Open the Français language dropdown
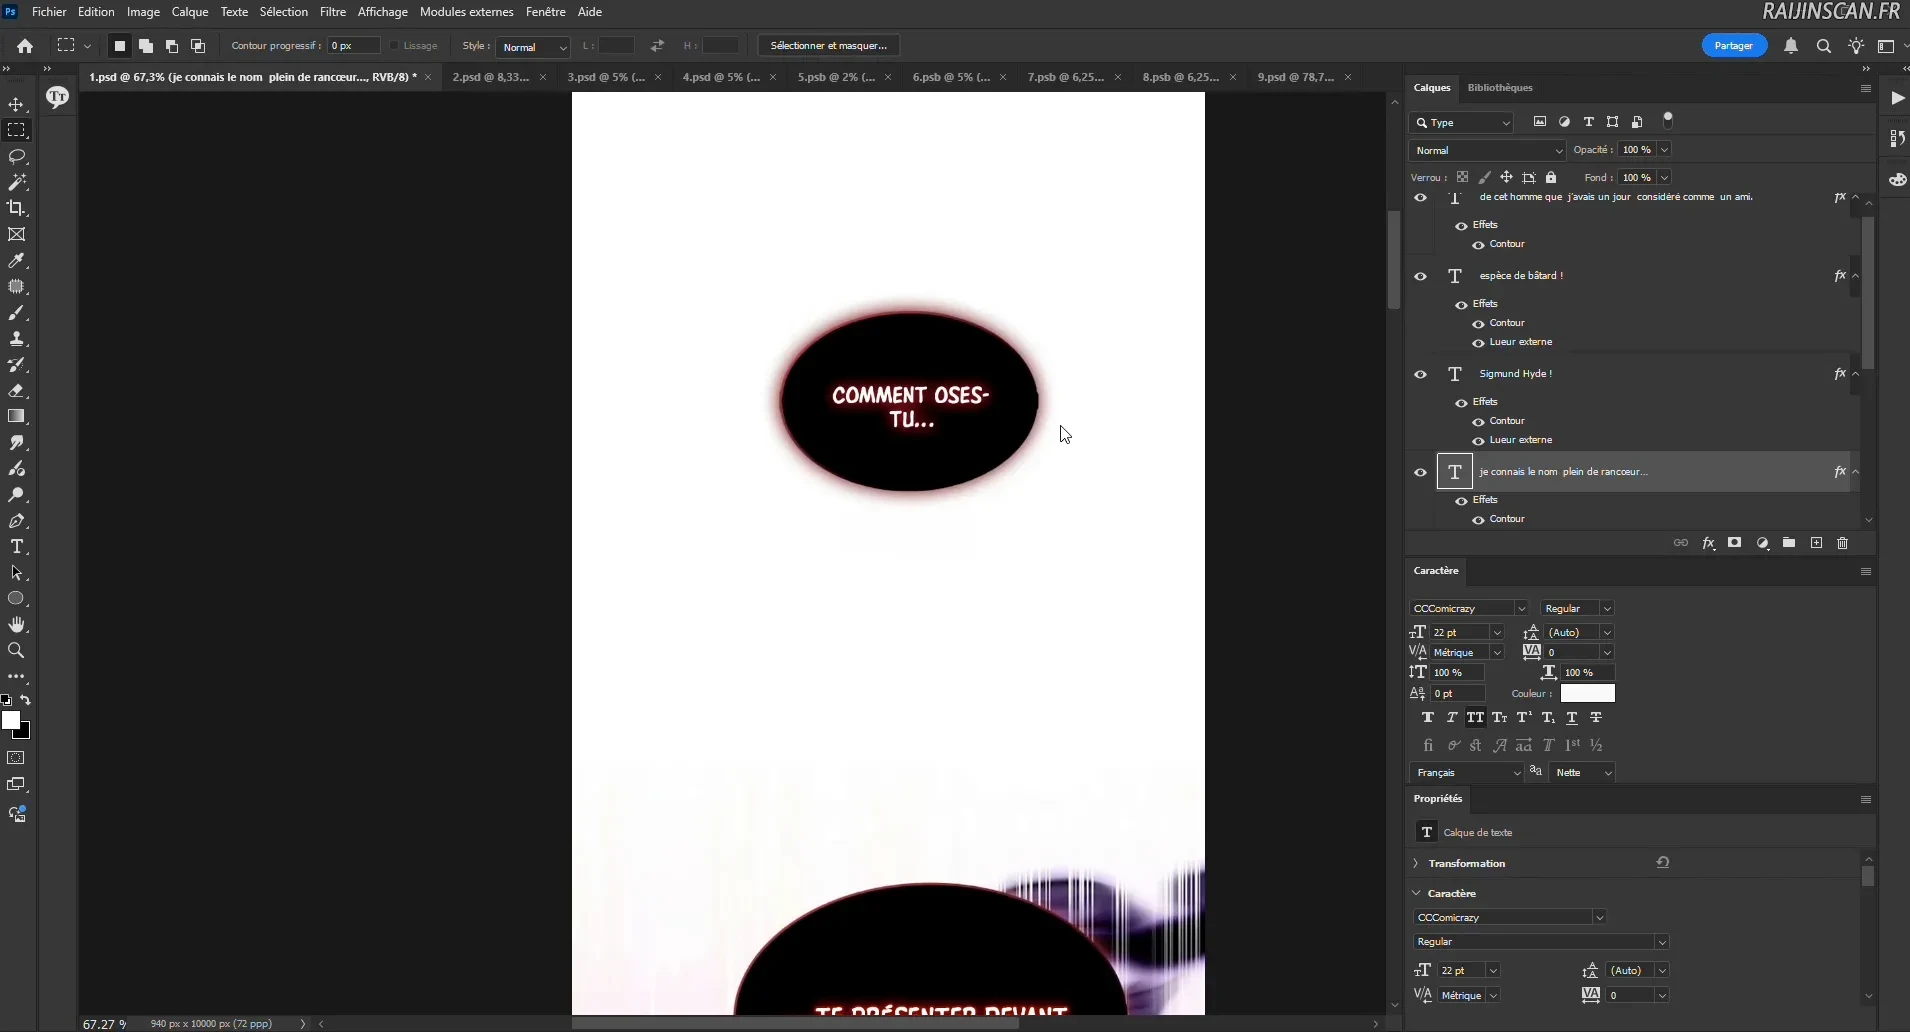 click(x=1466, y=772)
